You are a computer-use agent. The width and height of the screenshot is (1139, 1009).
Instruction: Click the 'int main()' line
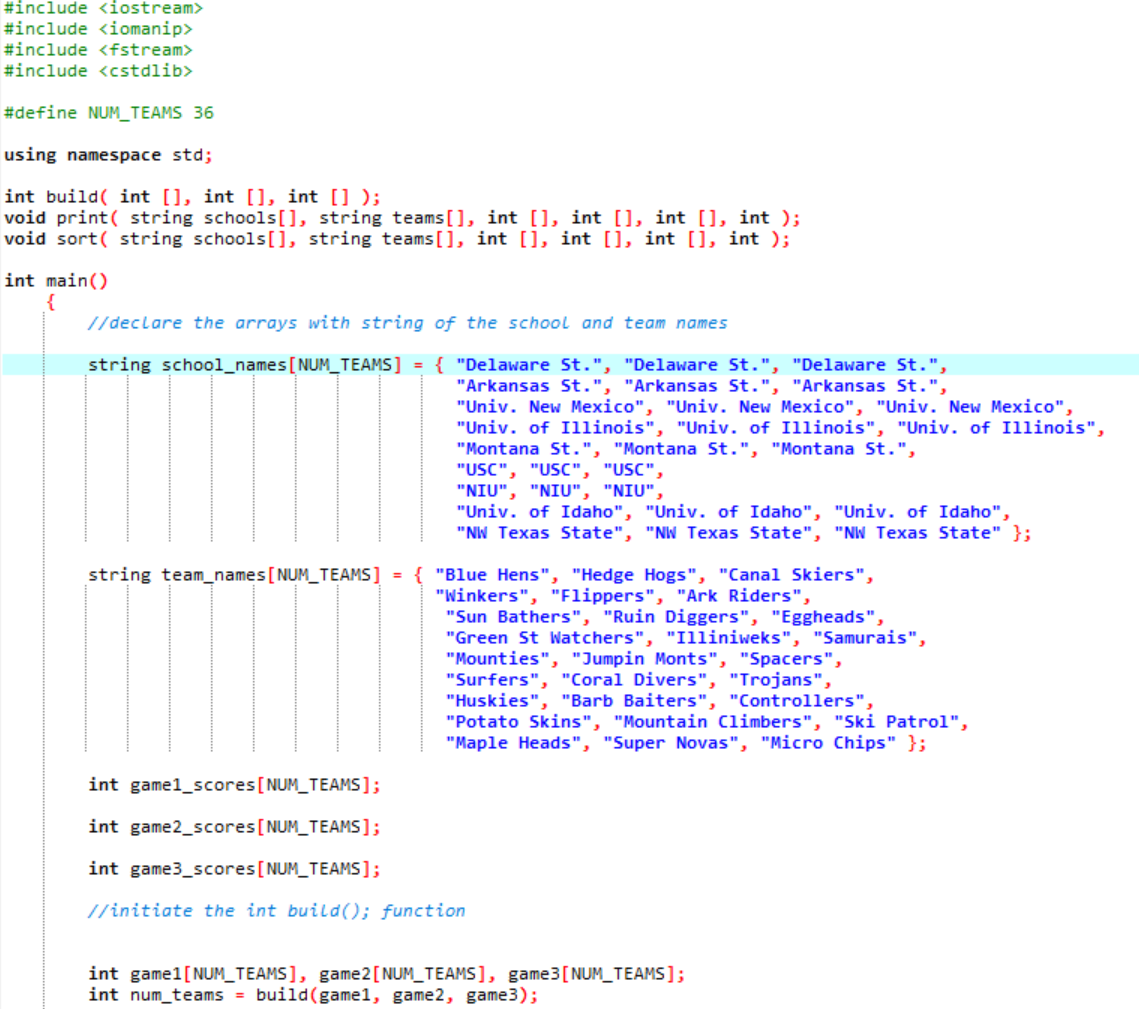pos(56,281)
